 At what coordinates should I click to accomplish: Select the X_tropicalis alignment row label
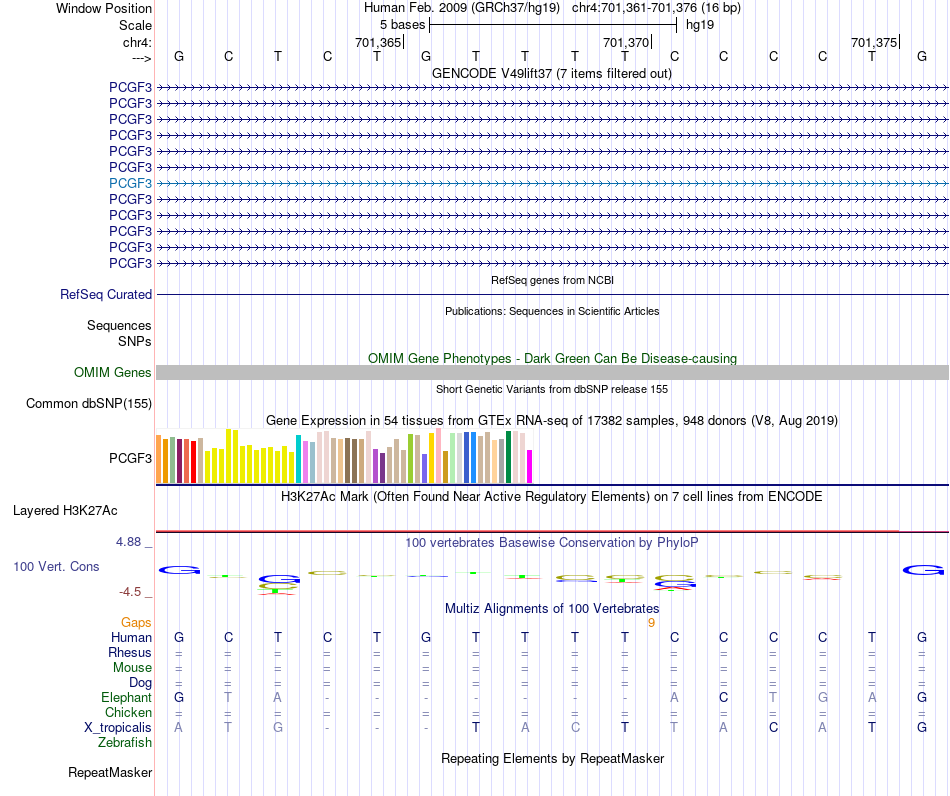(118, 728)
